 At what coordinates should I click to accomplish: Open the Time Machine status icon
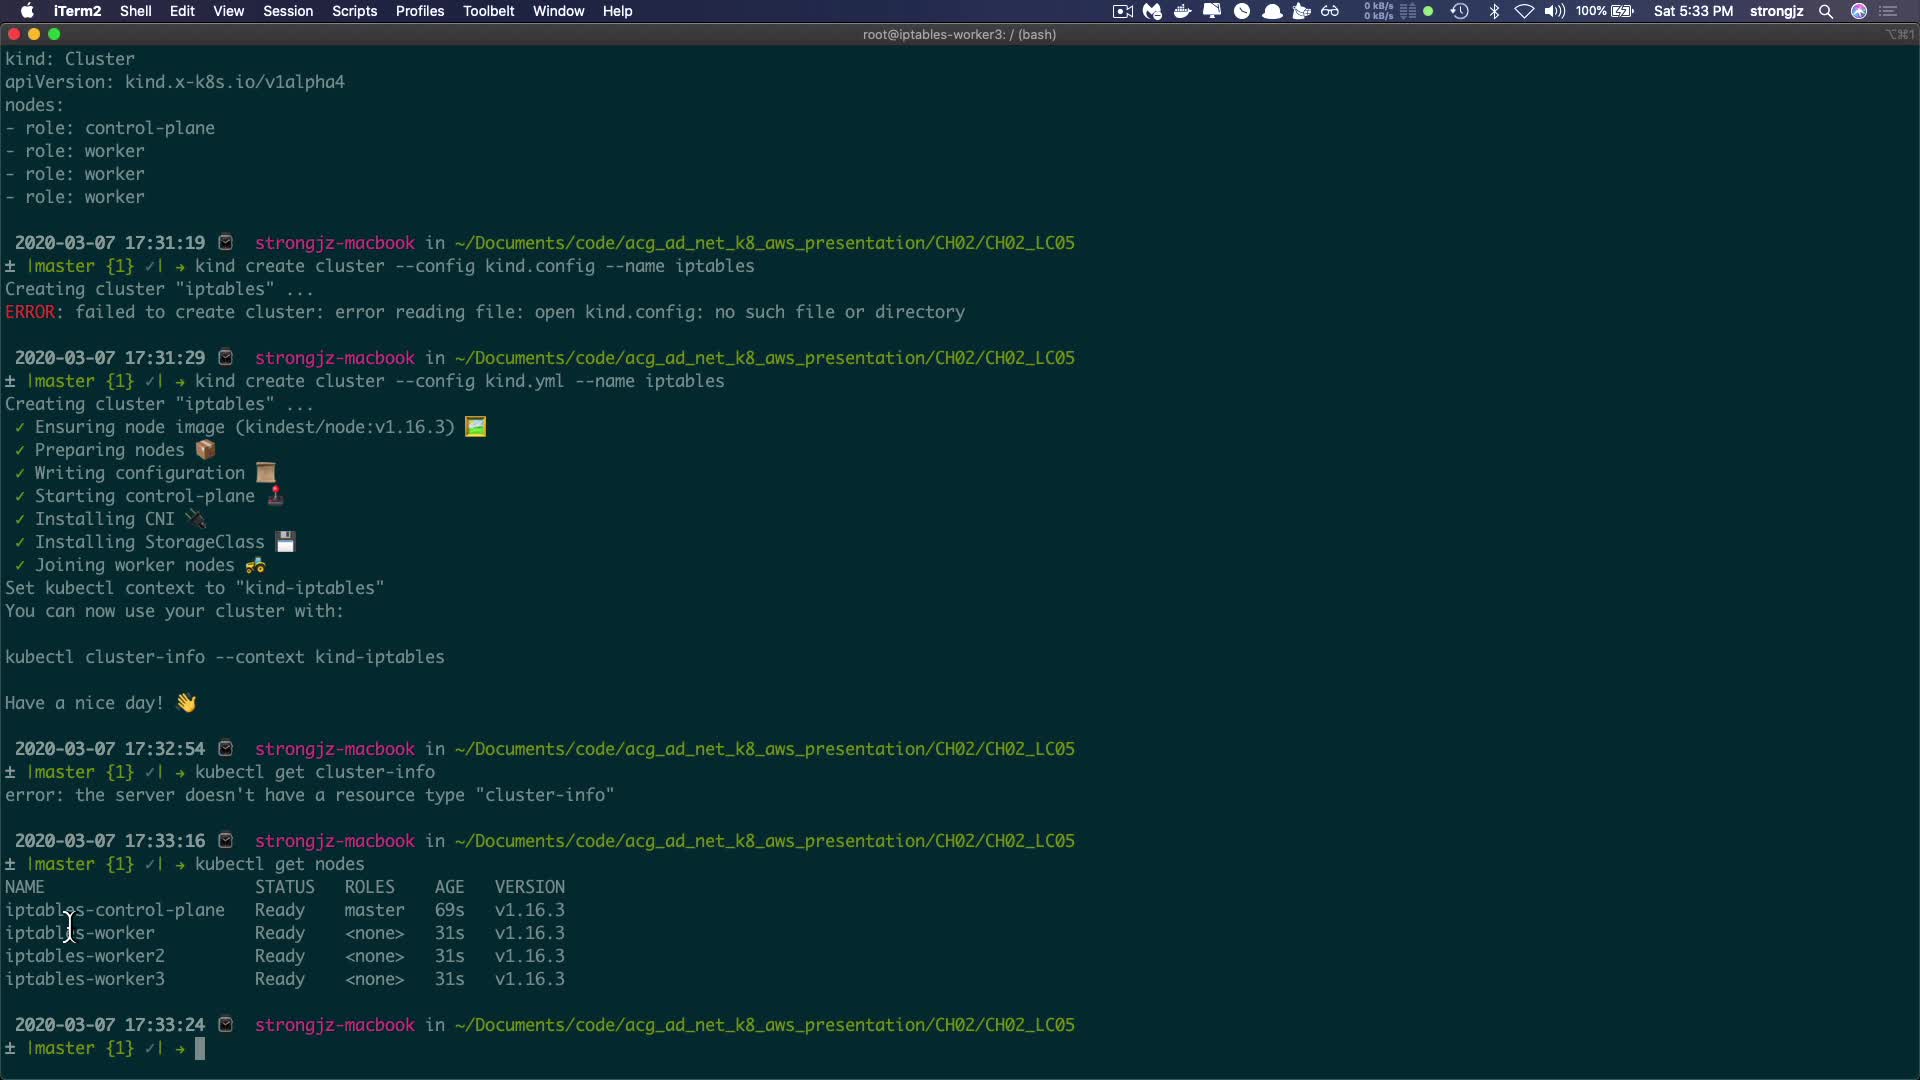click(x=1460, y=11)
